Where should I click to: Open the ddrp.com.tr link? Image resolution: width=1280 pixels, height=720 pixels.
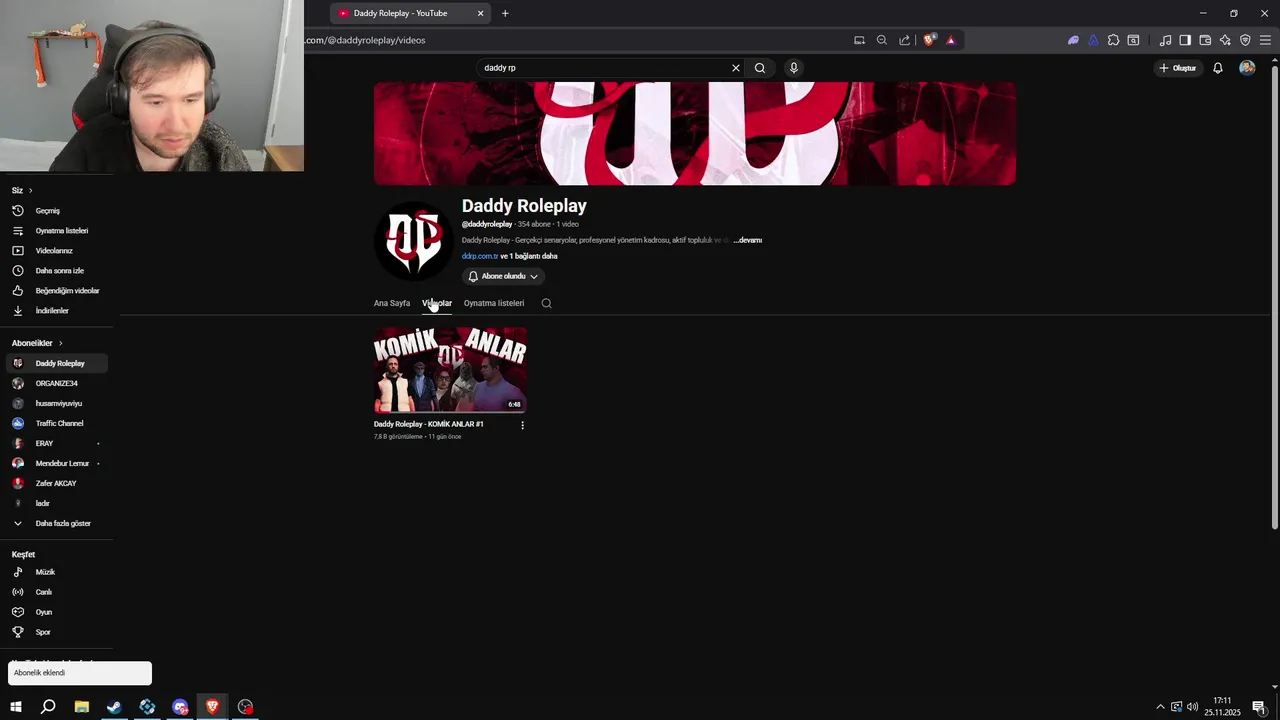point(480,256)
